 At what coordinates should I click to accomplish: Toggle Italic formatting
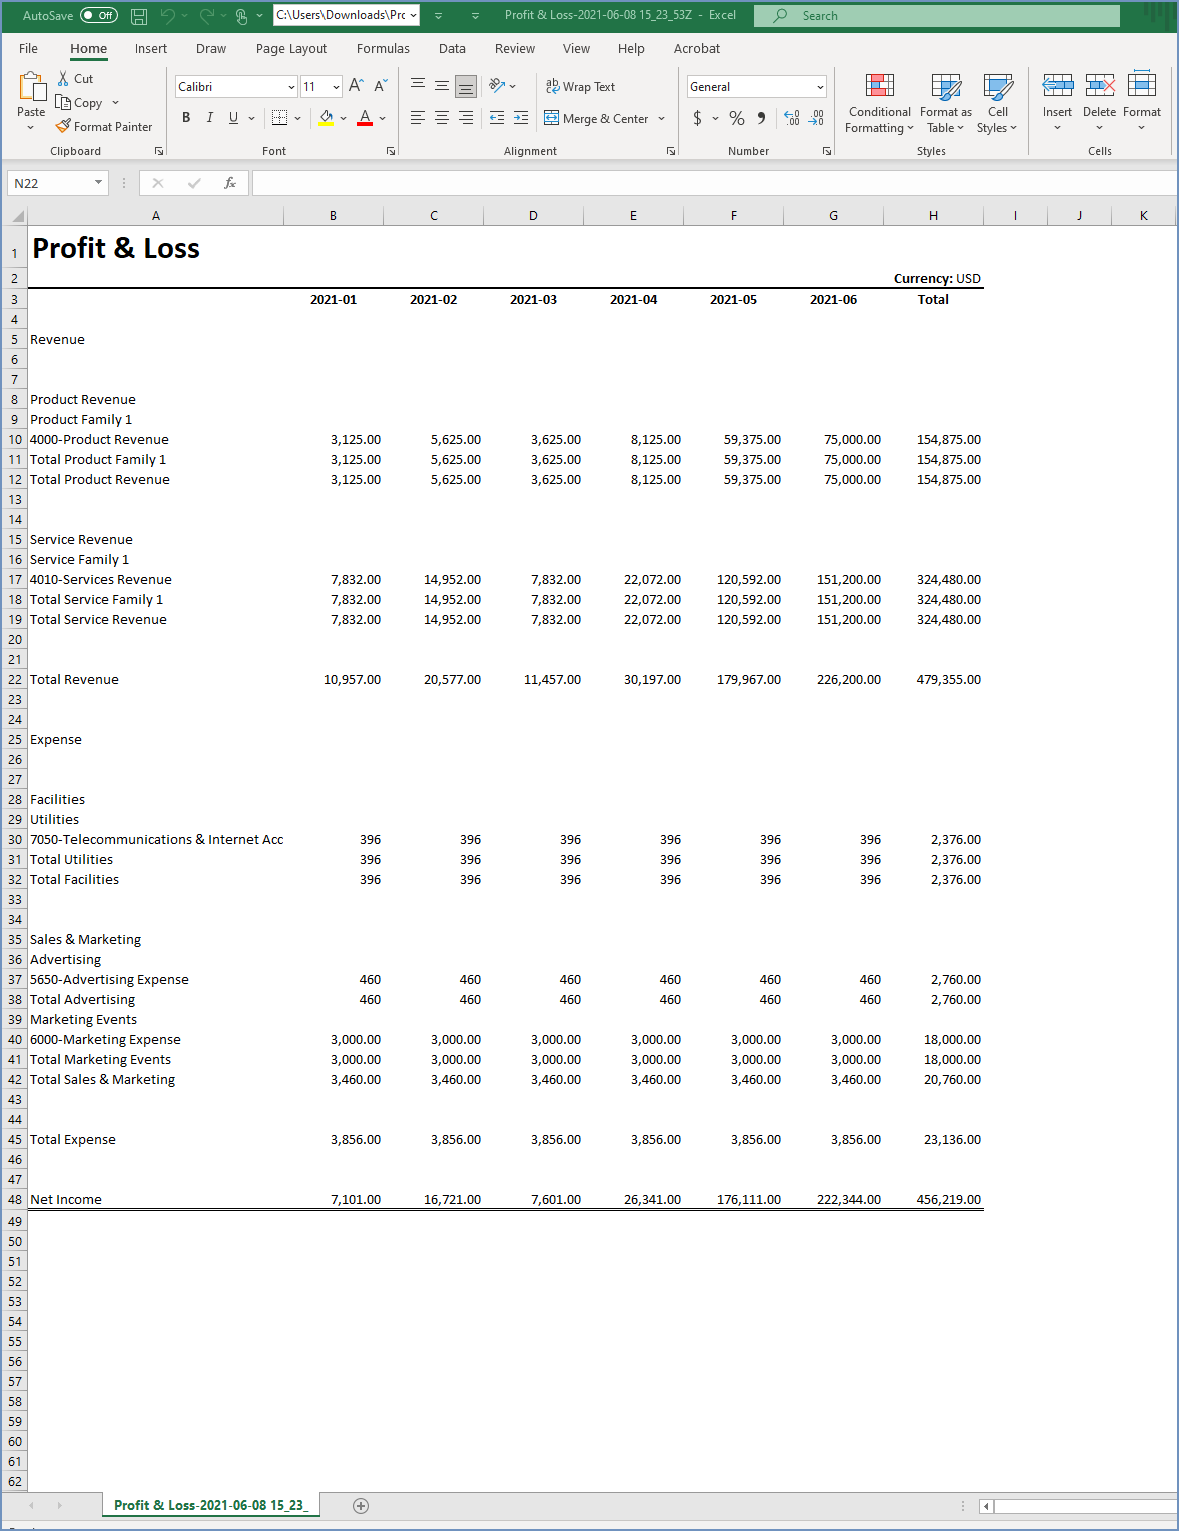coord(209,118)
